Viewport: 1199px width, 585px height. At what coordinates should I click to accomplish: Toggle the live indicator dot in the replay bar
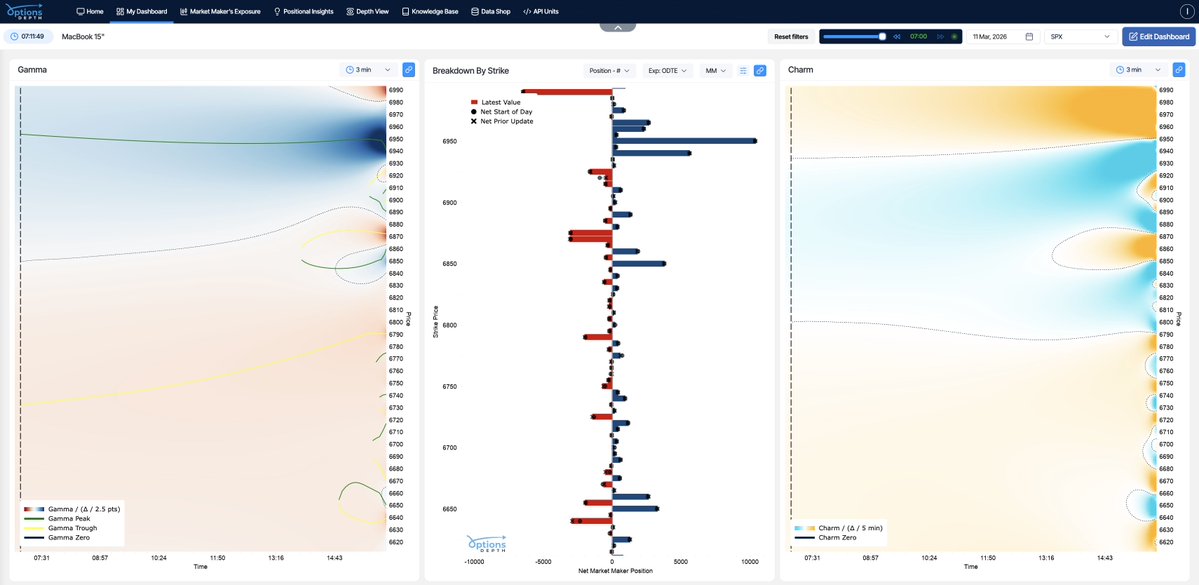[x=954, y=36]
